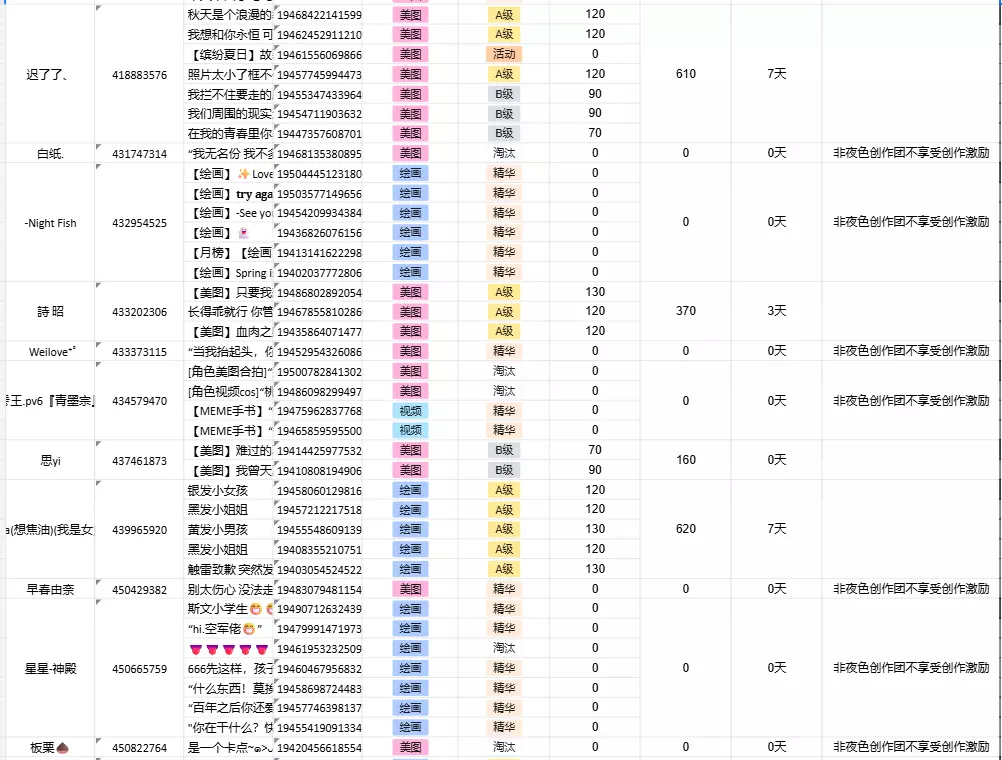Screen dimensions: 1002x760
Task: Select ID cell 432954525
Action: pyautogui.click(x=139, y=223)
